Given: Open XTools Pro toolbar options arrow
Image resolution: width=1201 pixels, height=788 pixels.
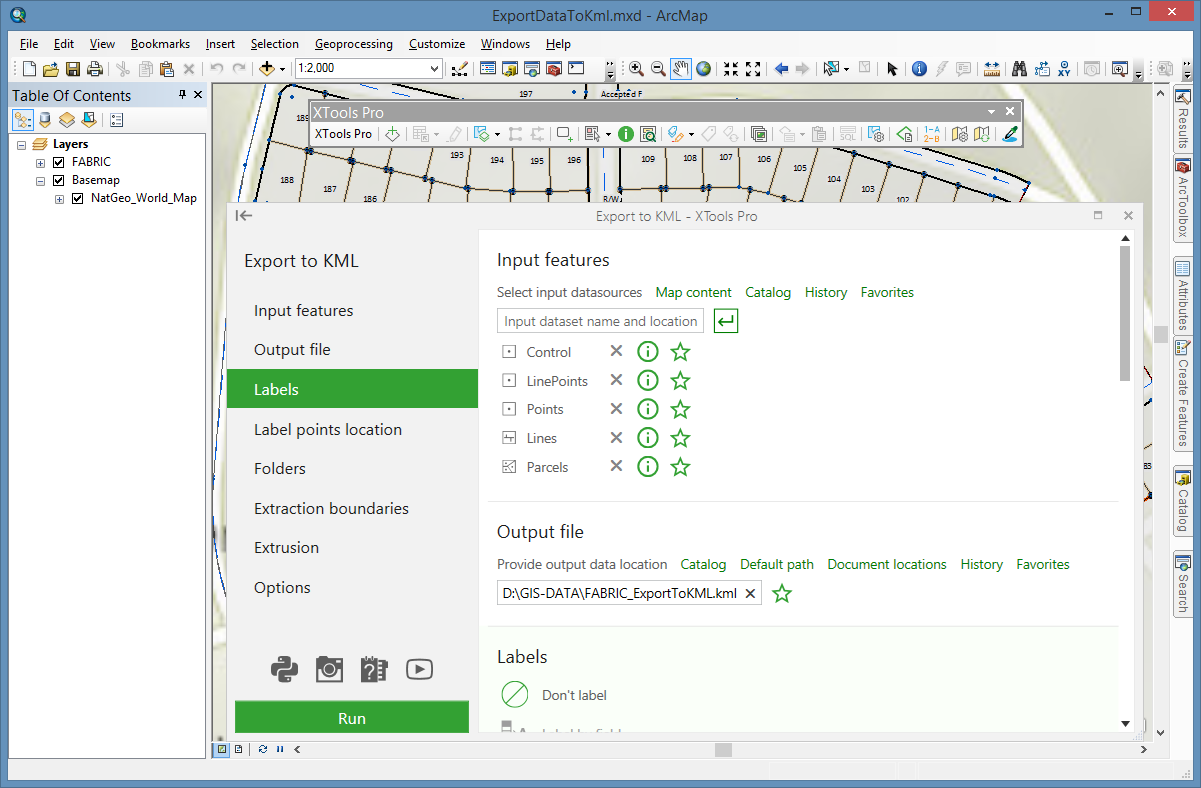Looking at the screenshot, I should pyautogui.click(x=992, y=112).
